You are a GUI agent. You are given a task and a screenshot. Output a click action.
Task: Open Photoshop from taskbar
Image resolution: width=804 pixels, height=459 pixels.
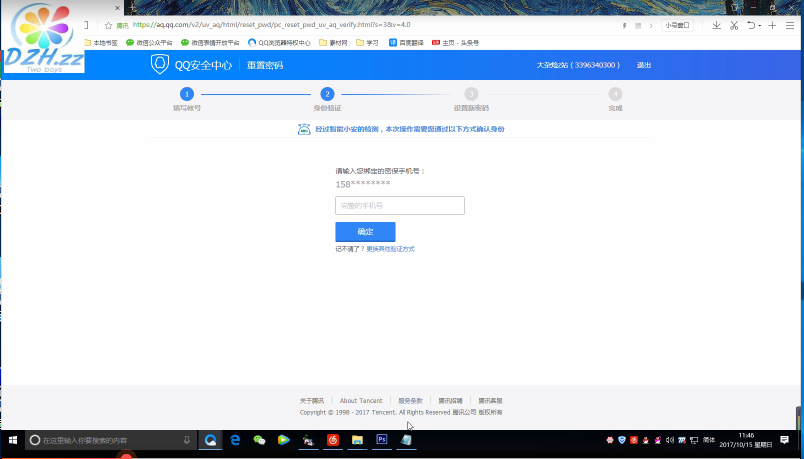point(381,440)
